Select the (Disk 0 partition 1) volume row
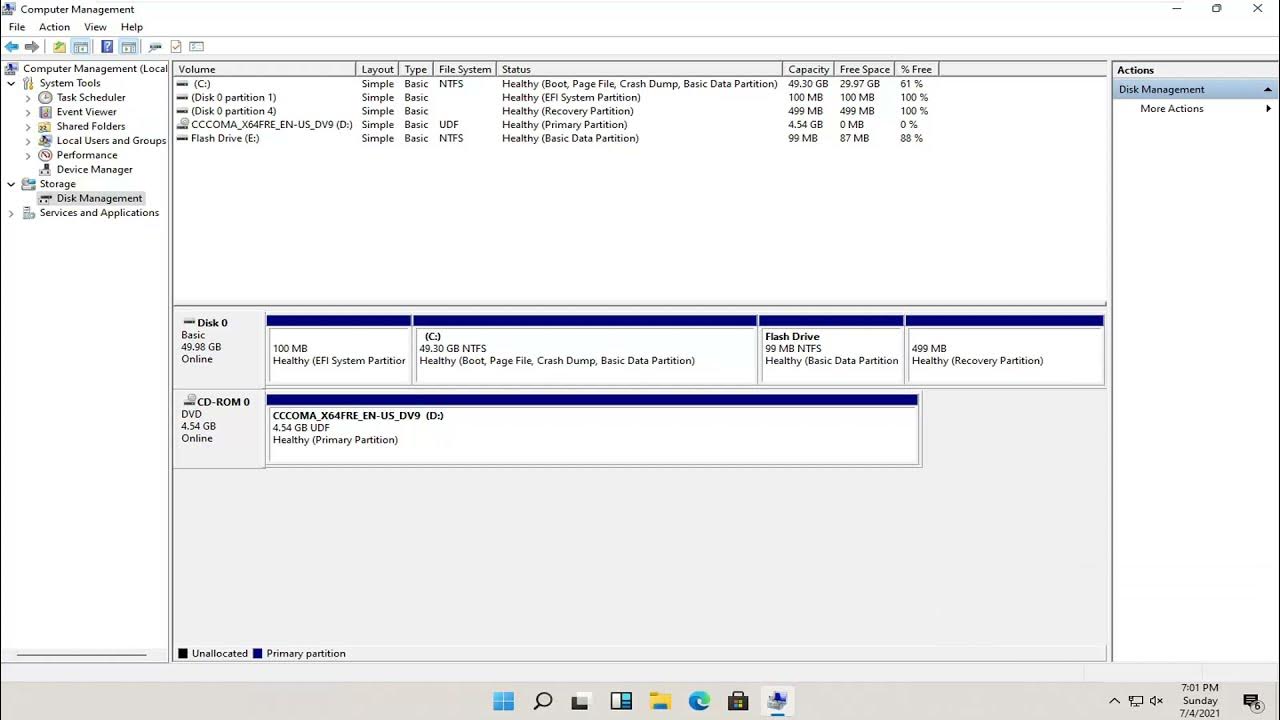Viewport: 1280px width, 720px height. coord(640,98)
